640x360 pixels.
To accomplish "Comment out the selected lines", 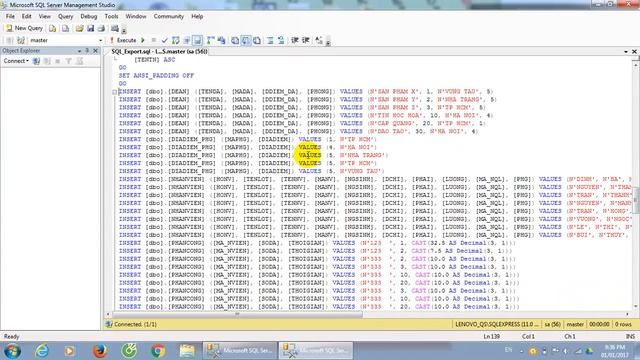I will 270,40.
